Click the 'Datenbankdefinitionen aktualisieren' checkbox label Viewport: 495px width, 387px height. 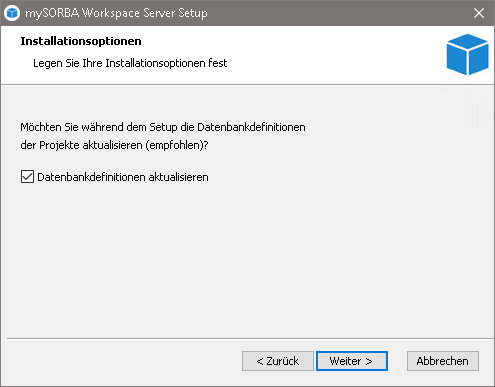123,177
